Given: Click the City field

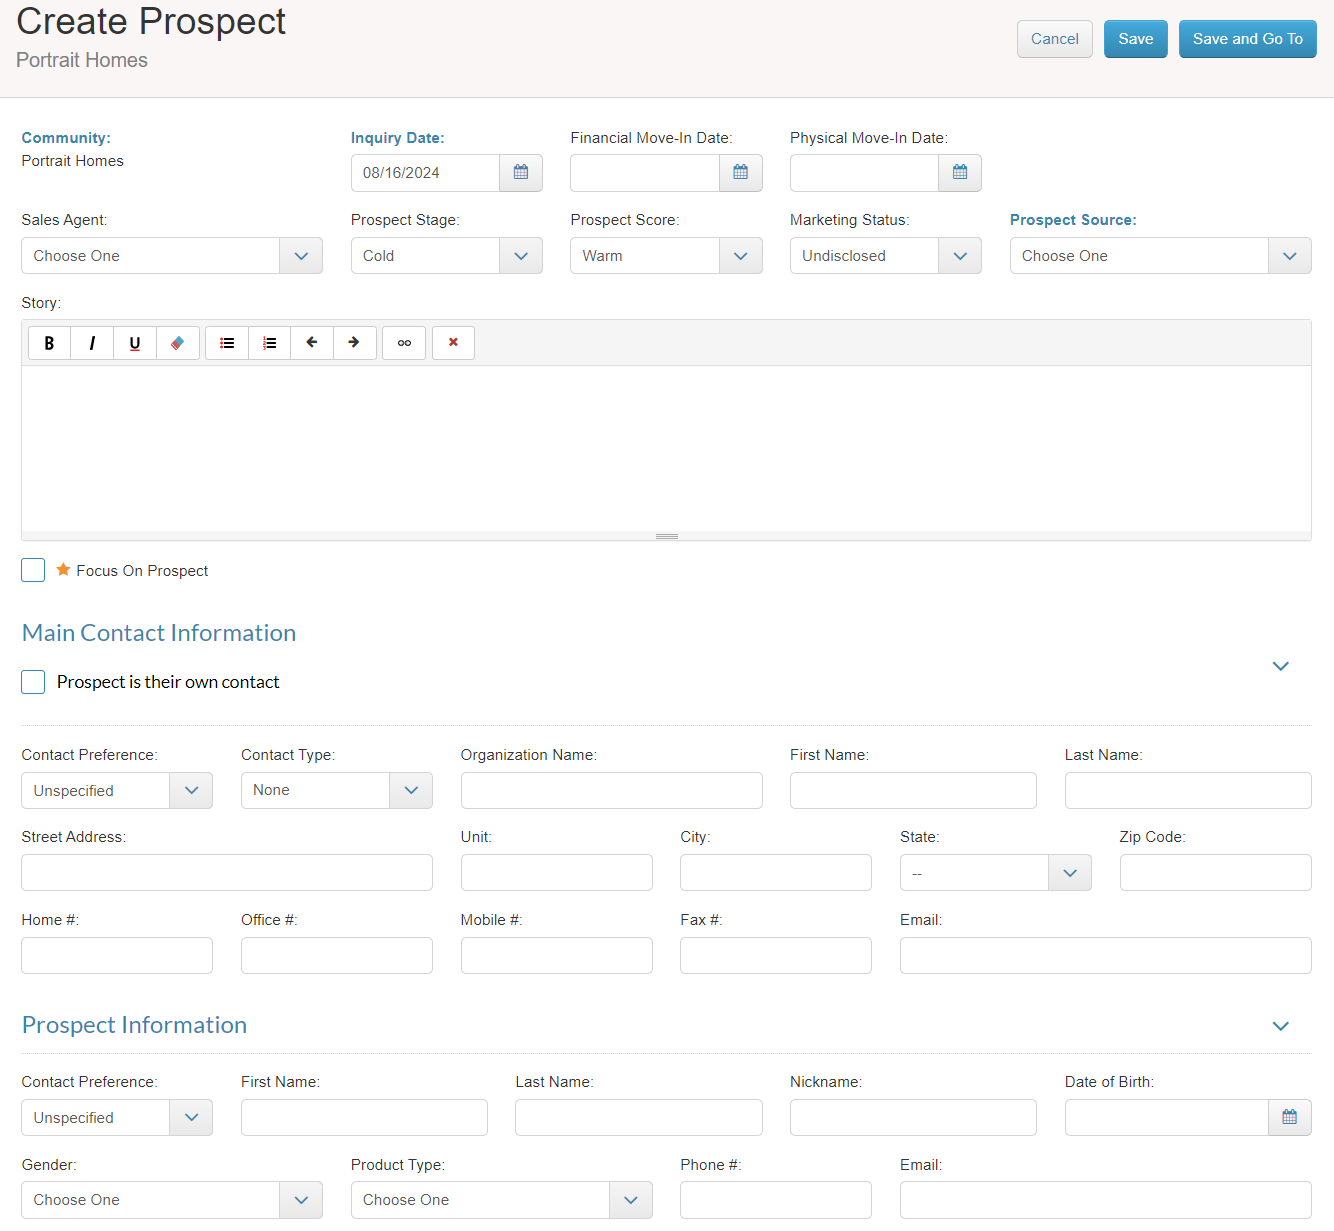Looking at the screenshot, I should (x=776, y=873).
